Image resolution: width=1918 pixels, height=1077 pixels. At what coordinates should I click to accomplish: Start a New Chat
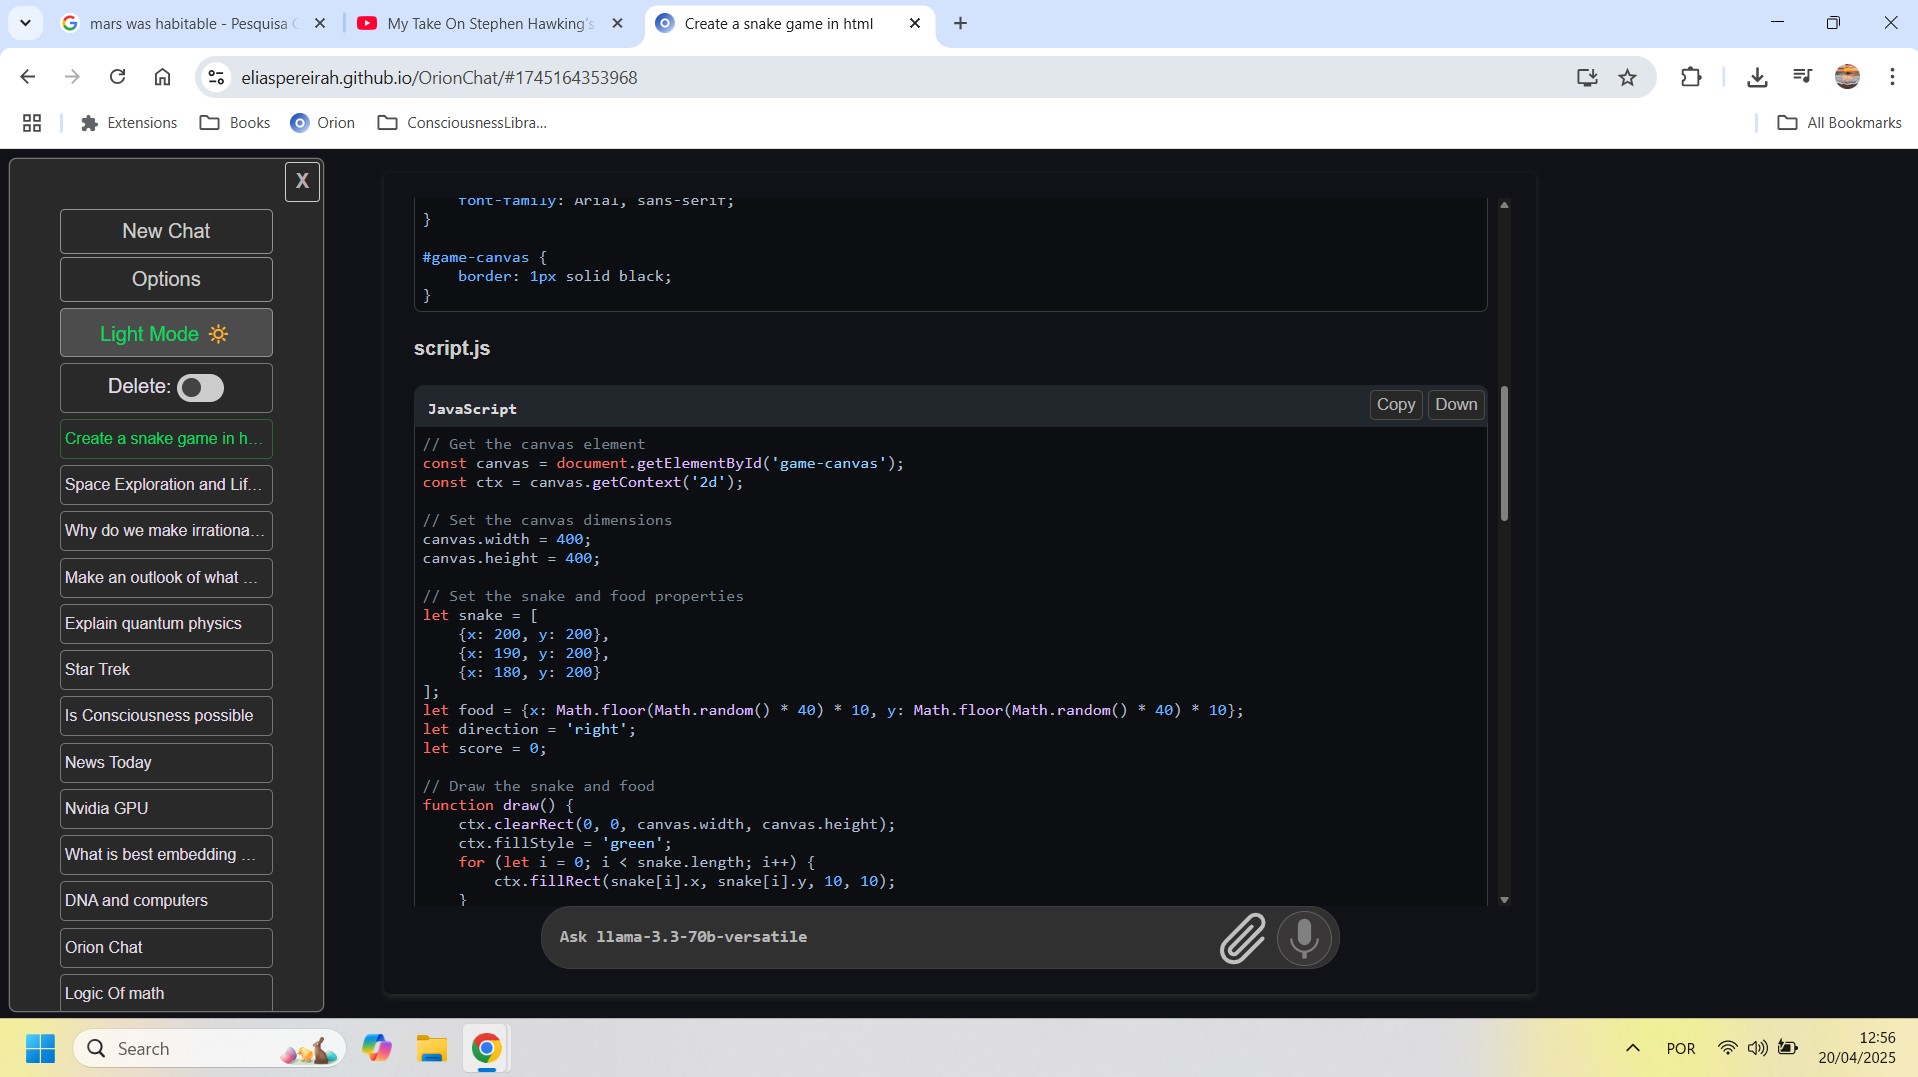(x=166, y=231)
